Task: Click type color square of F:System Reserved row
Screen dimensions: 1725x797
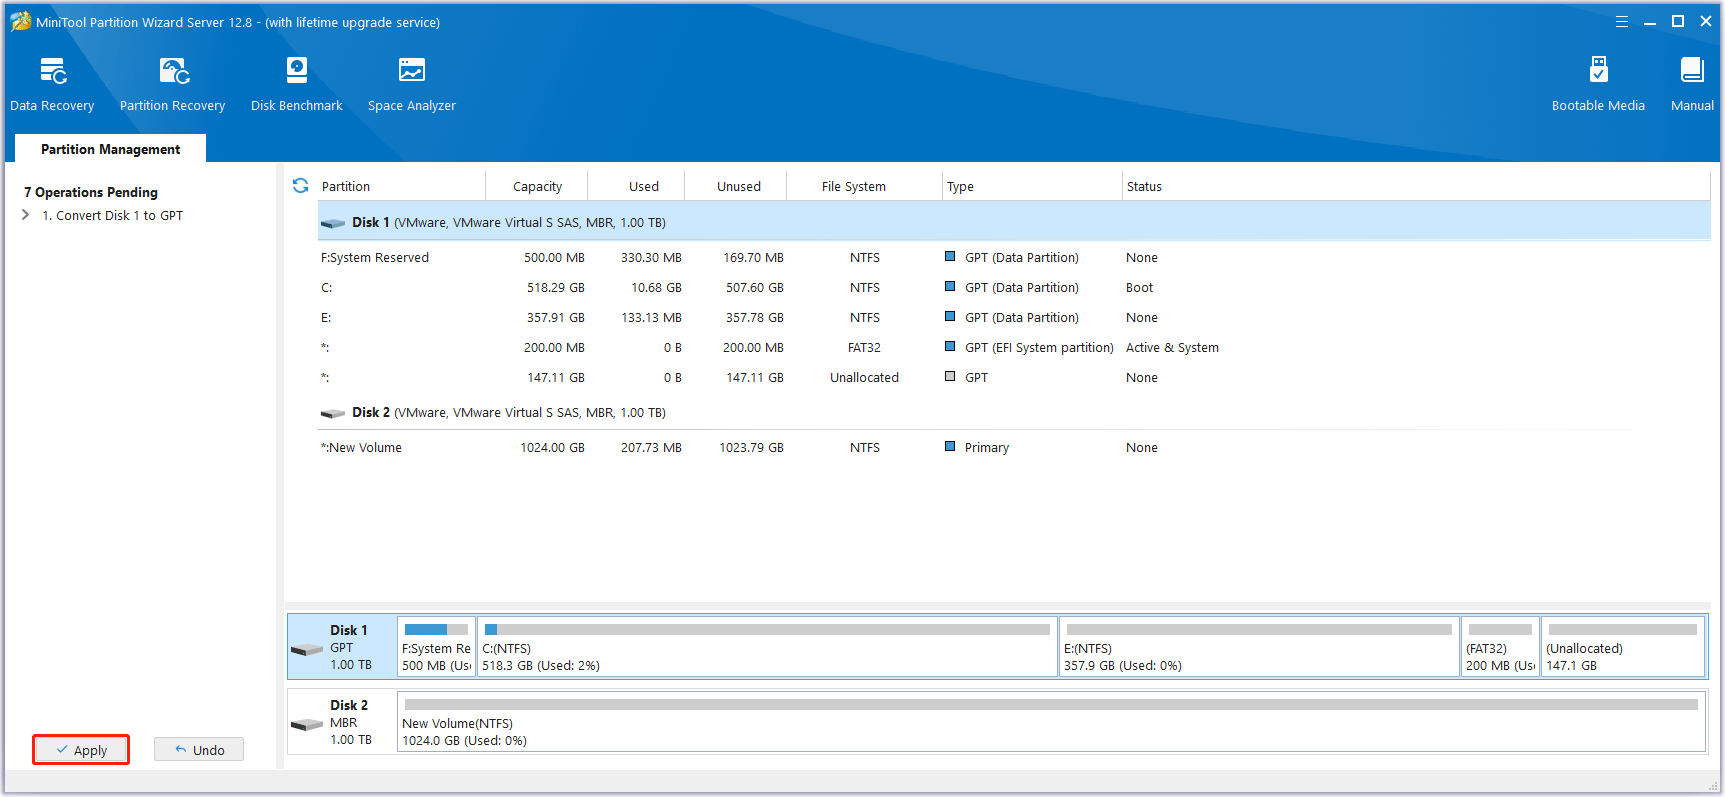Action: click(x=950, y=257)
